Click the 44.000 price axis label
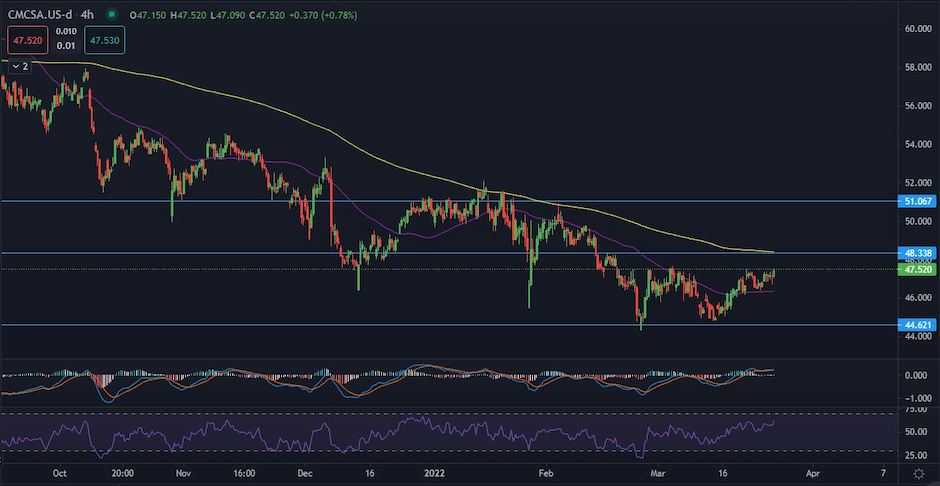This screenshot has width=940, height=486. click(x=919, y=336)
